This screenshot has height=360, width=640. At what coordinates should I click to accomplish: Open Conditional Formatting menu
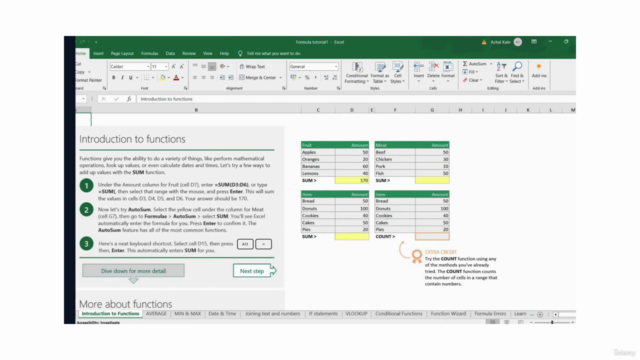point(356,73)
